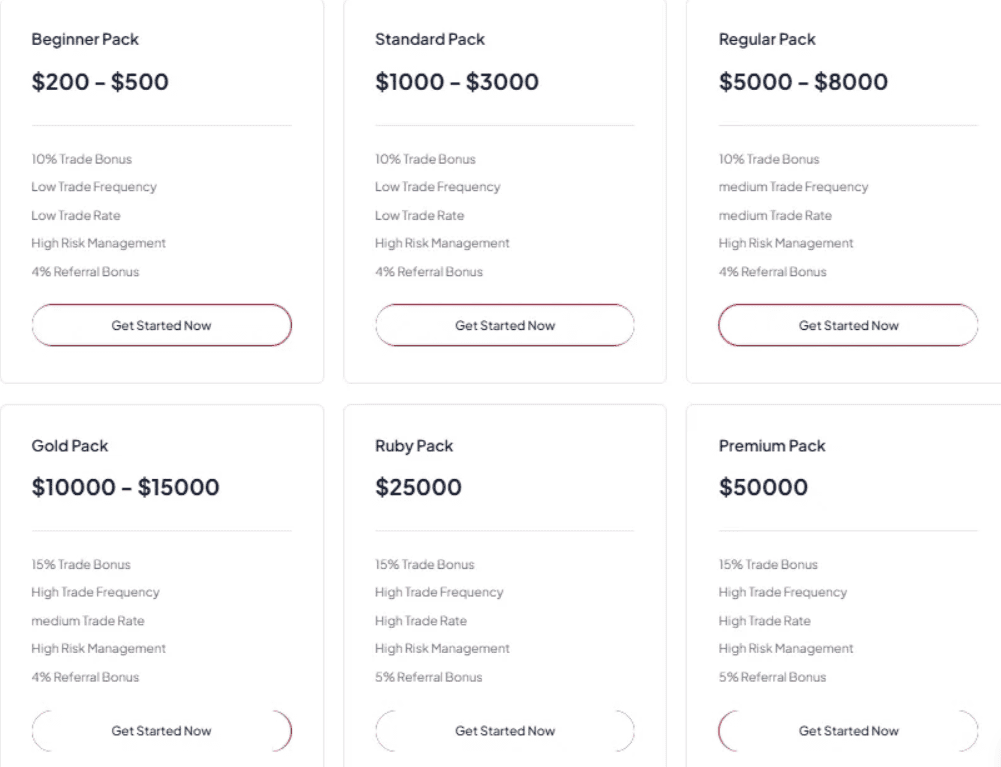This screenshot has width=1001, height=767.
Task: Click the $25000 price on Ruby Pack
Action: [418, 488]
